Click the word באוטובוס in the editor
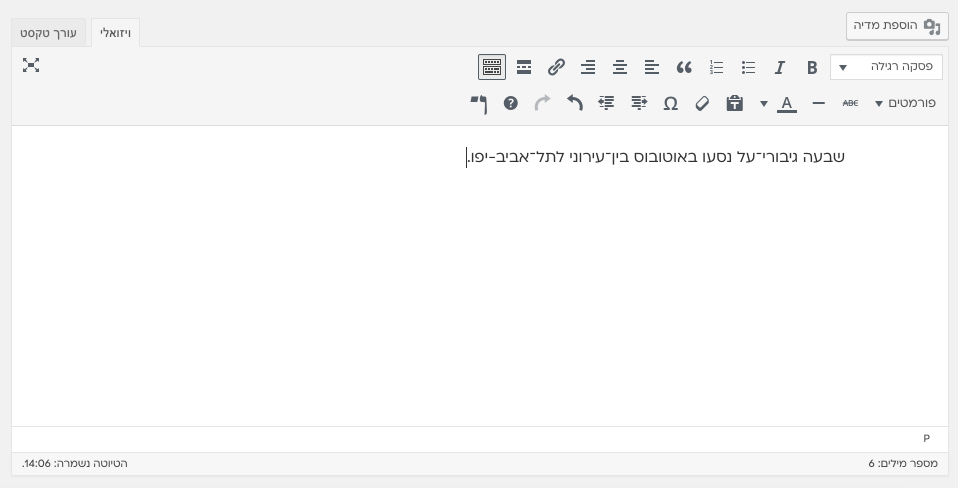The image size is (958, 488). [x=668, y=157]
